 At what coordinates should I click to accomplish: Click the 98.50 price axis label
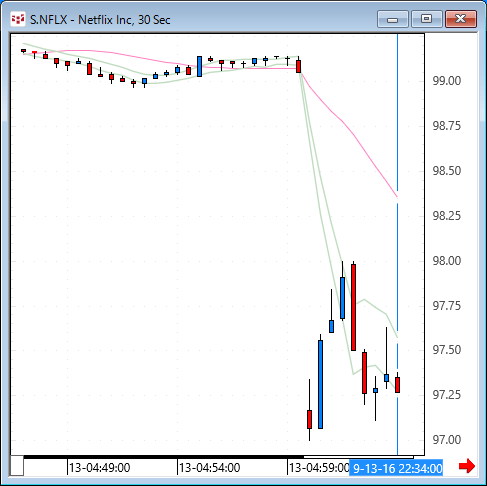pos(447,171)
